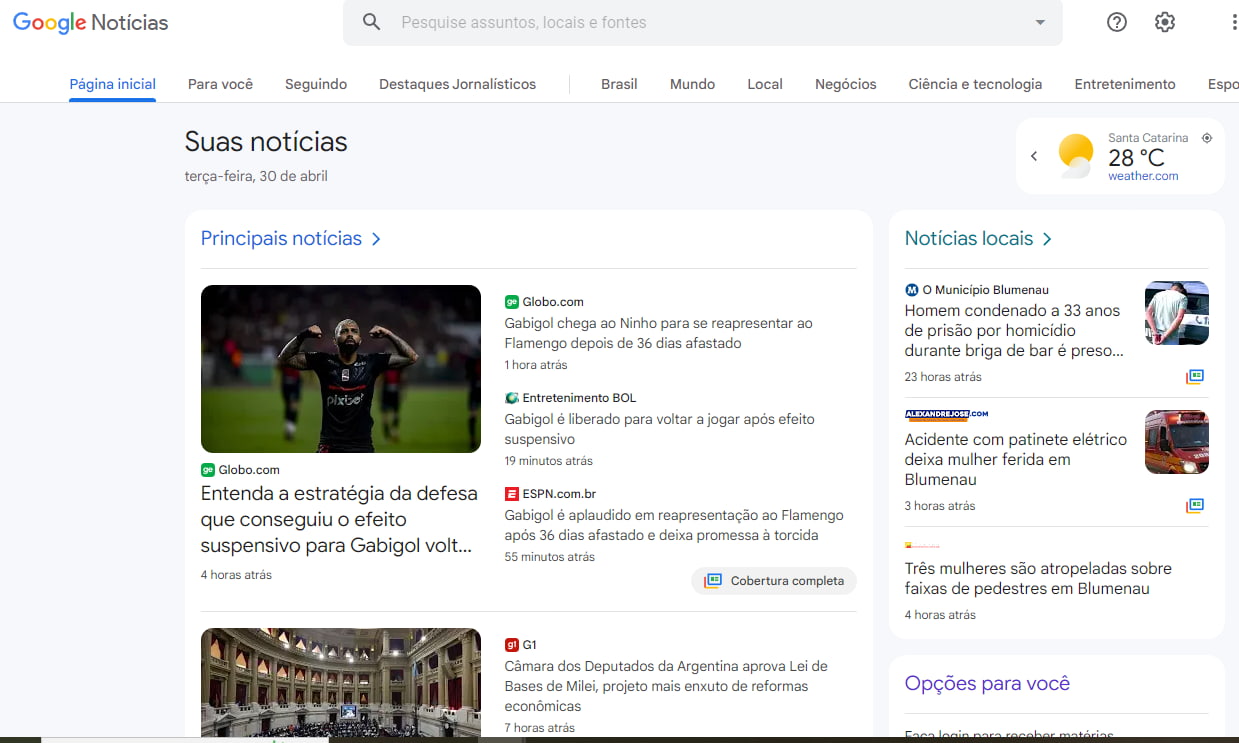Open Ciência e tecnologia tab
Viewport: 1239px width, 743px height.
point(975,84)
